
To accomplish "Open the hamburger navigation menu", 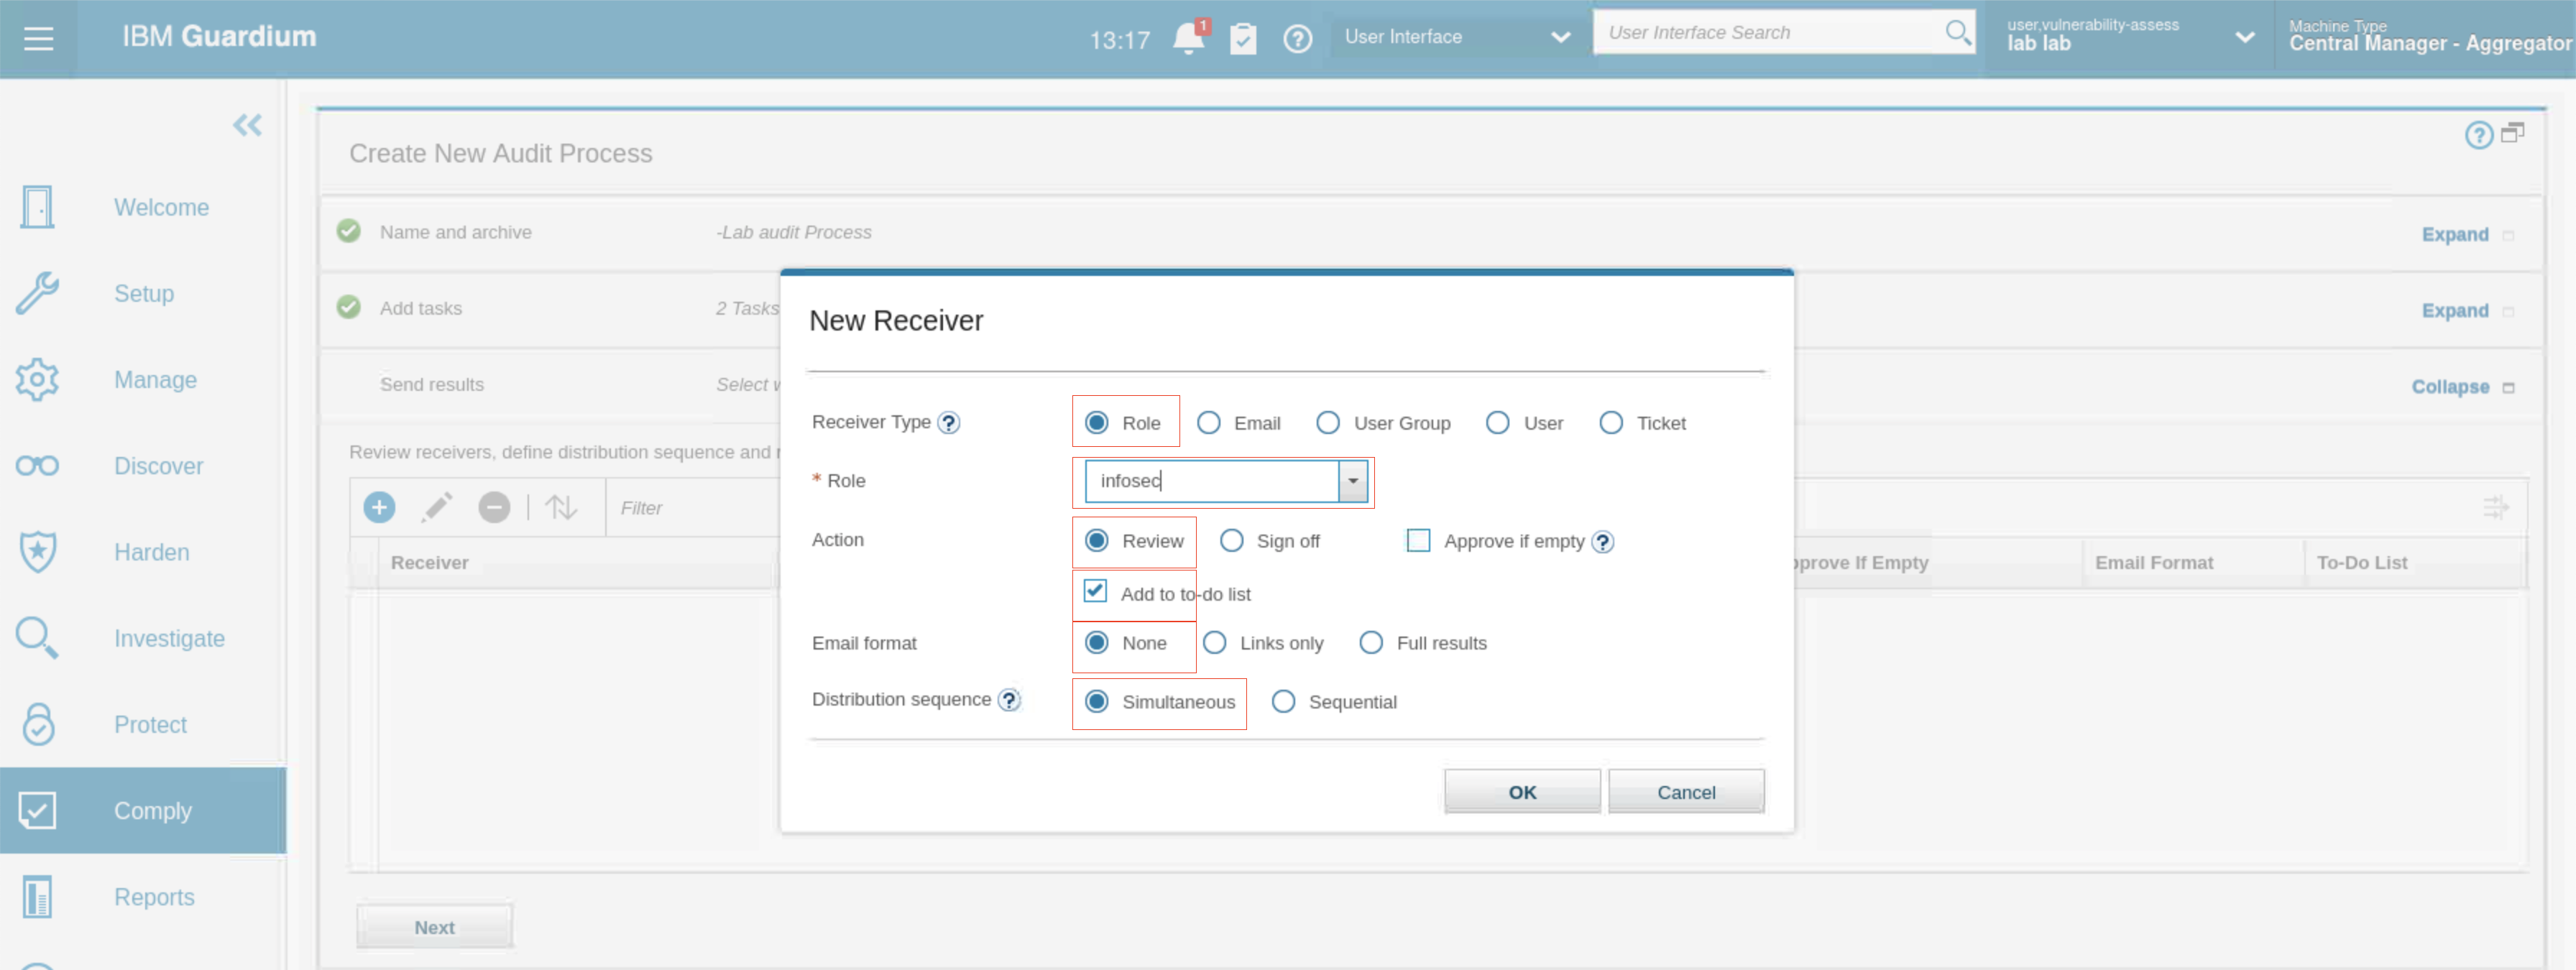I will coord(38,38).
